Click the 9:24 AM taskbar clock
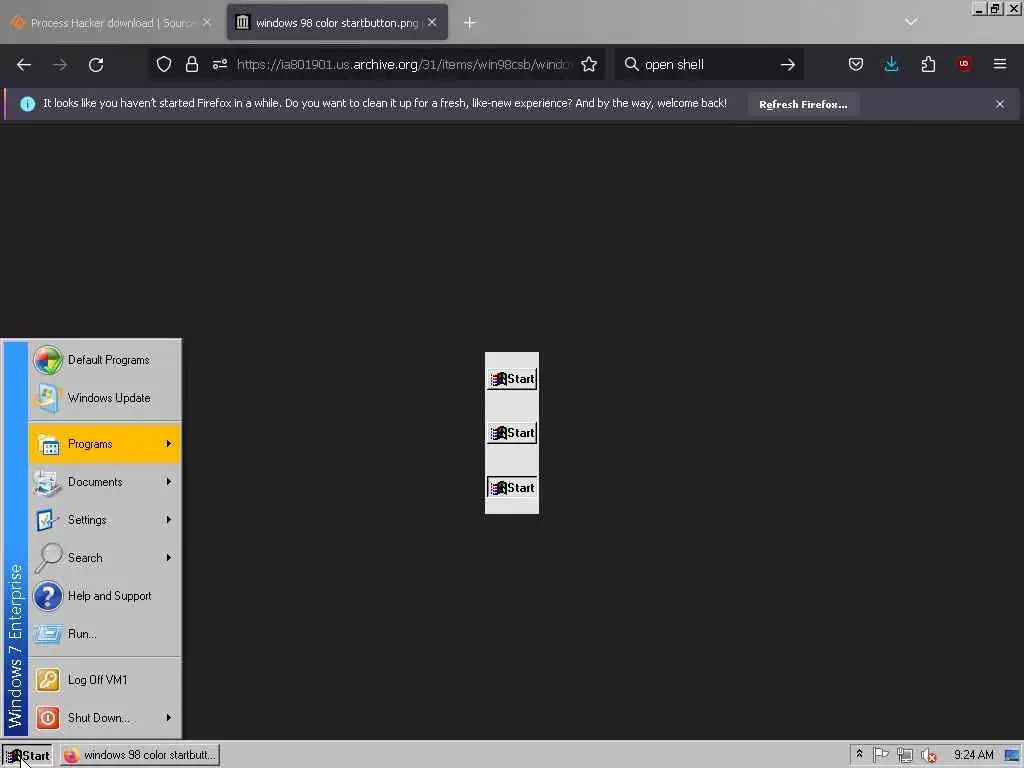Viewport: 1024px width, 768px height. 973,755
